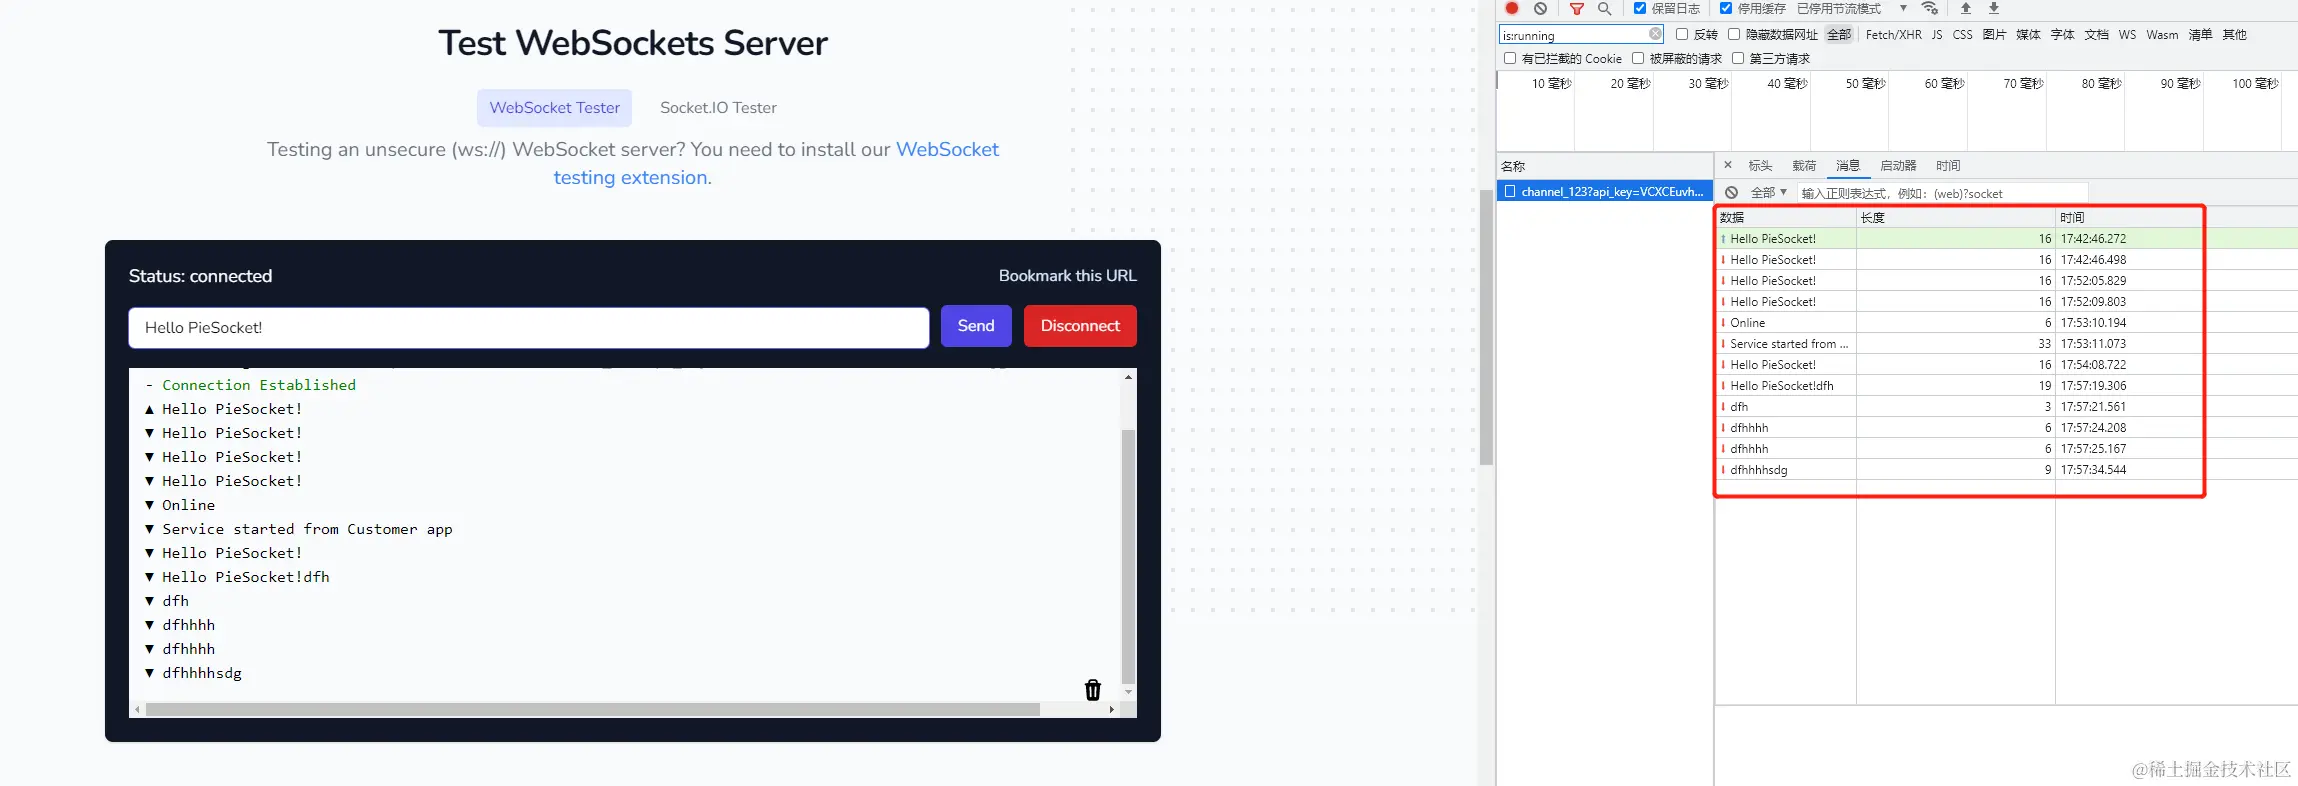Screen dimensions: 2298x786
Task: Clear the is:running filter text icon
Action: click(1655, 34)
